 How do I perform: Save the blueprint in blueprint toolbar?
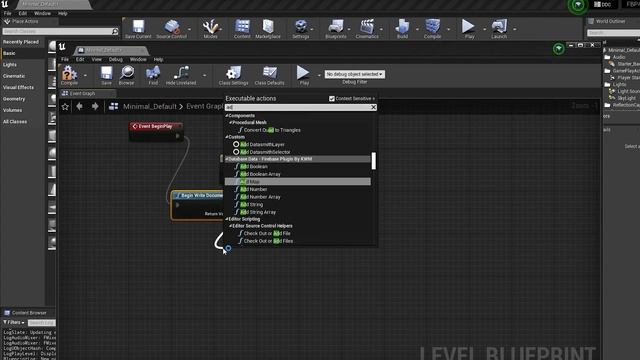(106, 76)
